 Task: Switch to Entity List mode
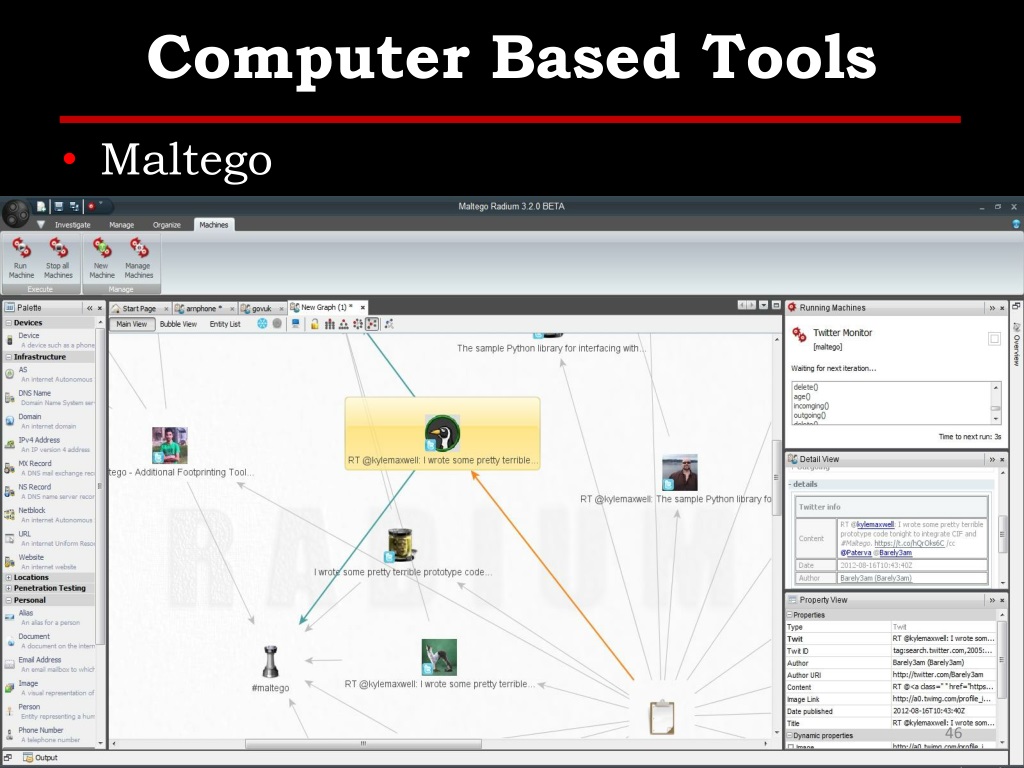pos(225,324)
